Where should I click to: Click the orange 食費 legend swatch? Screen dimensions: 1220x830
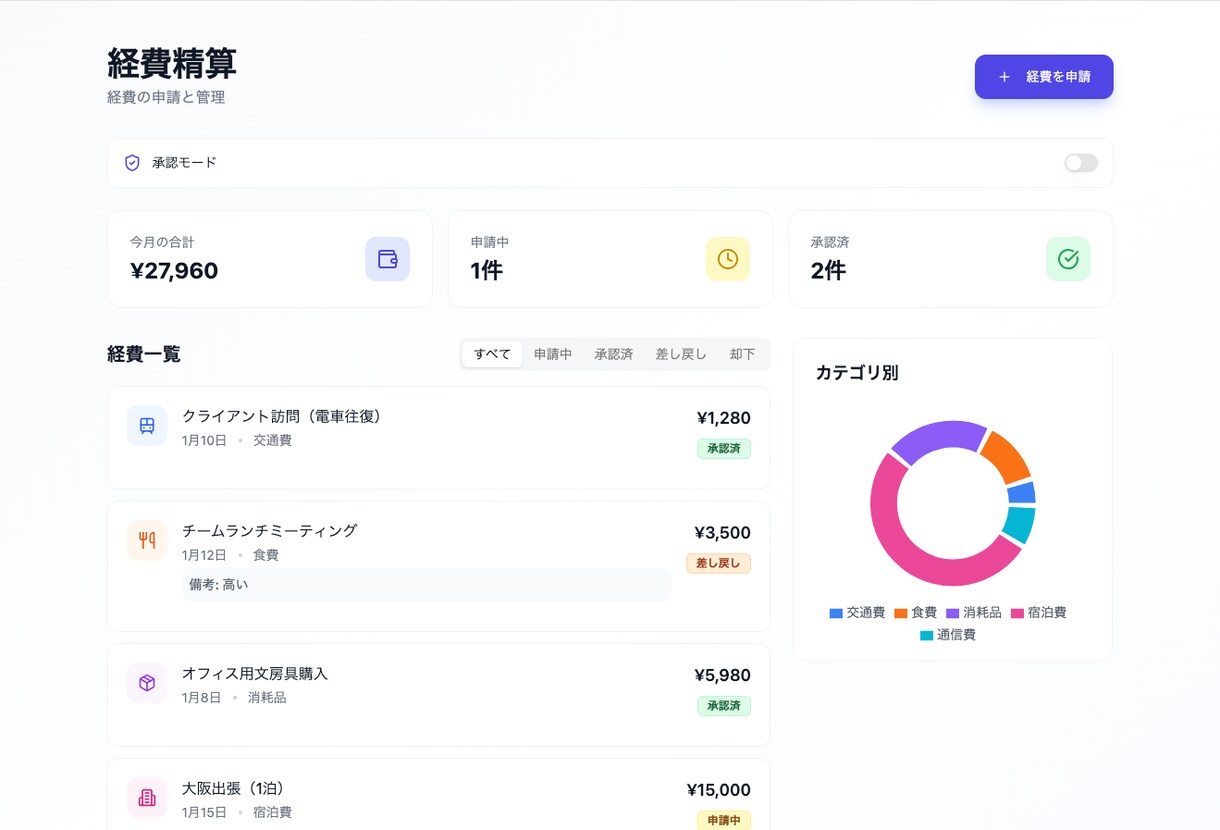[901, 613]
